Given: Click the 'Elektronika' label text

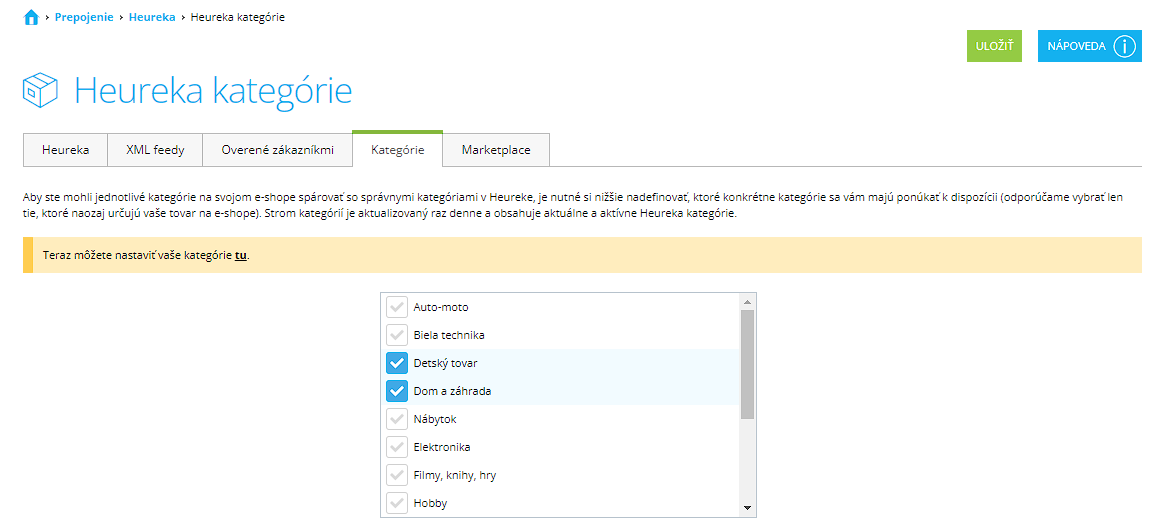Looking at the screenshot, I should (x=442, y=447).
